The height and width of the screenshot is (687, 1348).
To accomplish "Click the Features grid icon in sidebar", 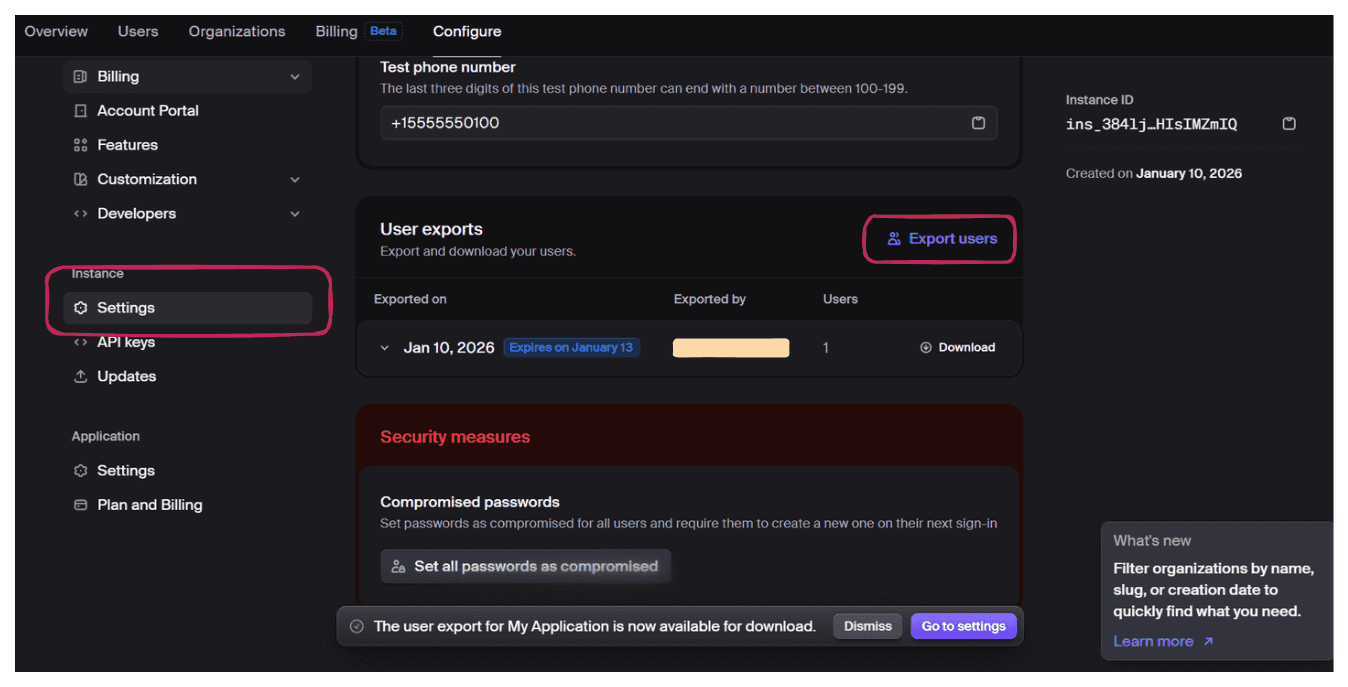I will click(81, 145).
